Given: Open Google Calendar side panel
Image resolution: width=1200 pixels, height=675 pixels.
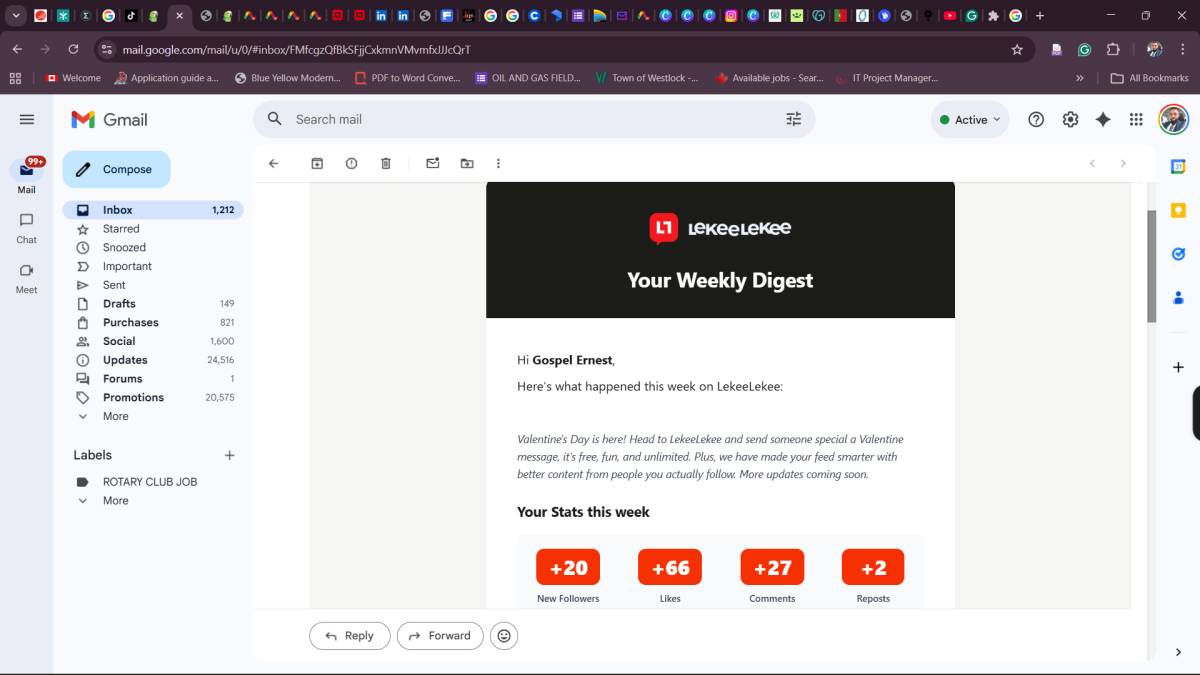Looking at the screenshot, I should pos(1178,166).
